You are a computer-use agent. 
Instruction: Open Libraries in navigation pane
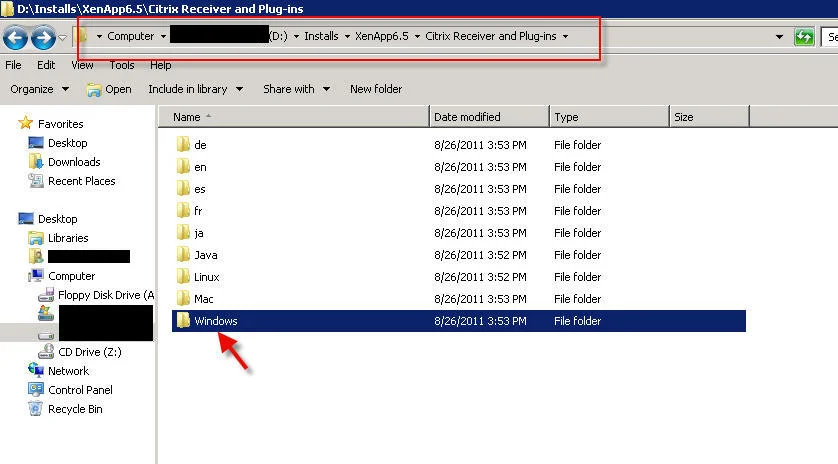coord(68,238)
